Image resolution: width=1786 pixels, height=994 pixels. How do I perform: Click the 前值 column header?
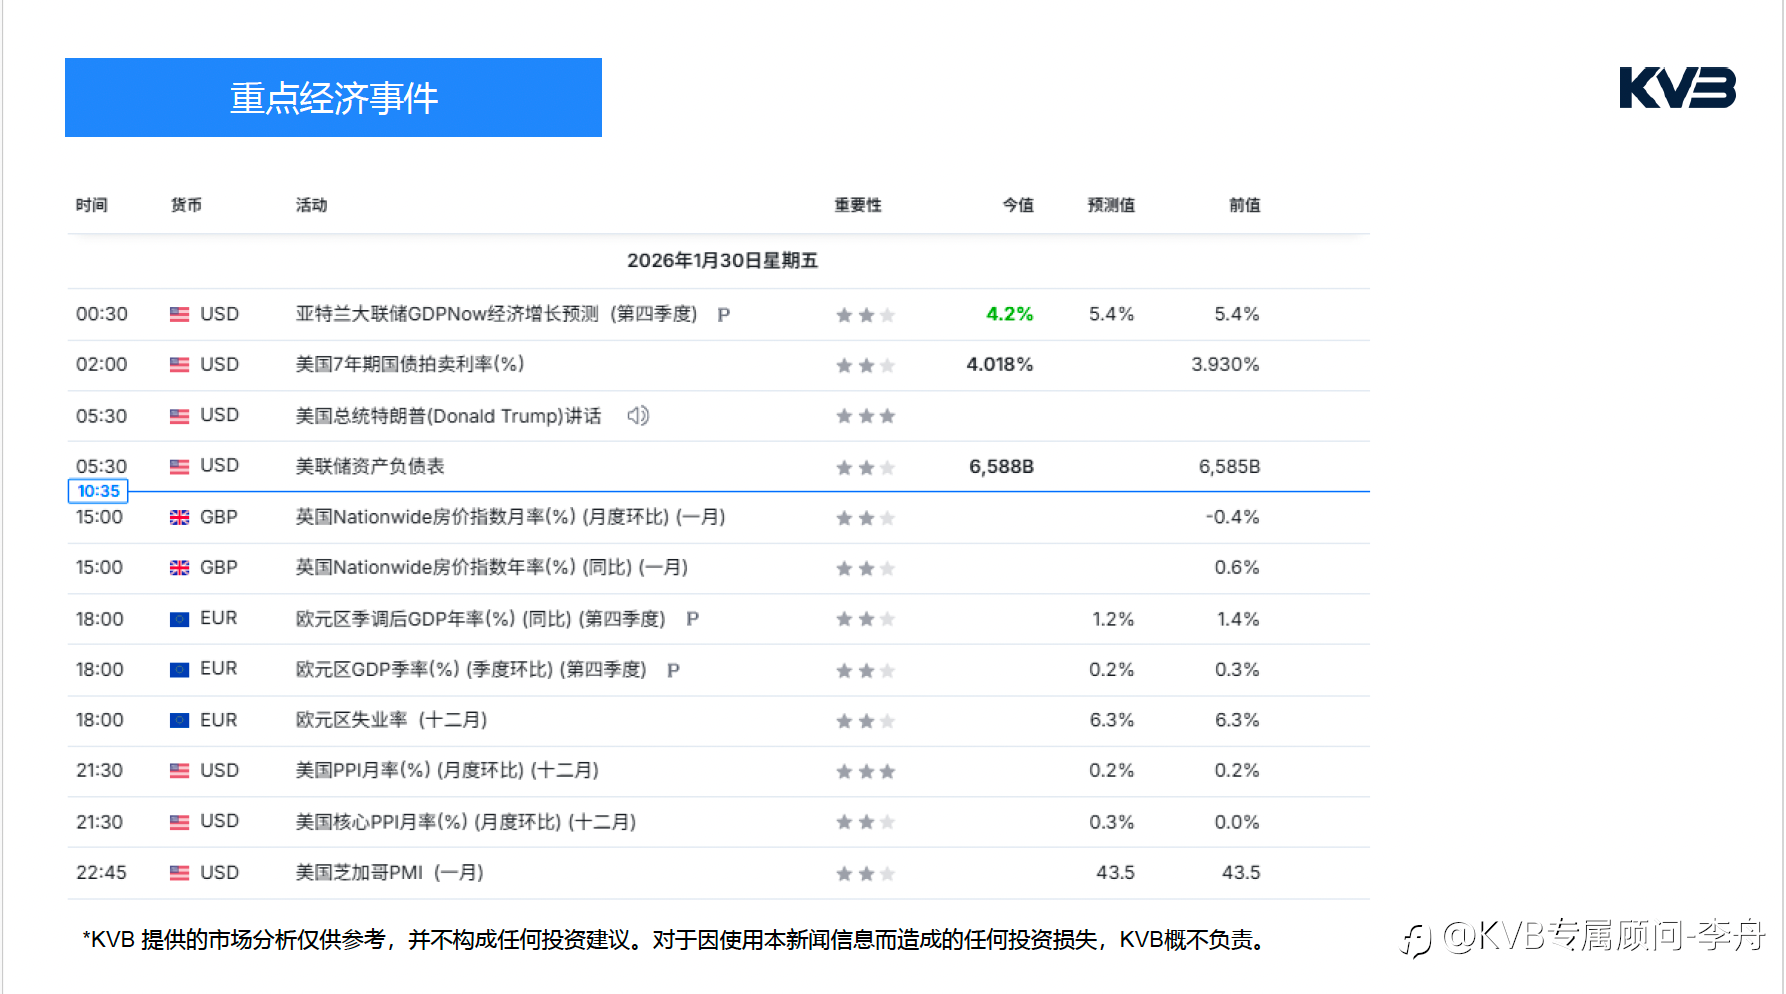pyautogui.click(x=1244, y=205)
